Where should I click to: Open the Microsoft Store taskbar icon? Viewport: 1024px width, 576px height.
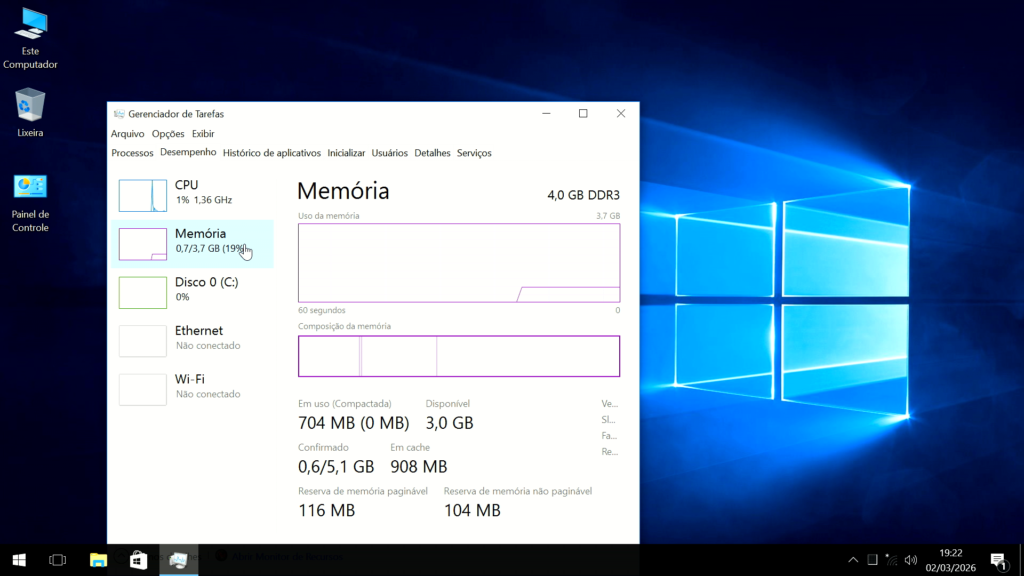pyautogui.click(x=138, y=560)
